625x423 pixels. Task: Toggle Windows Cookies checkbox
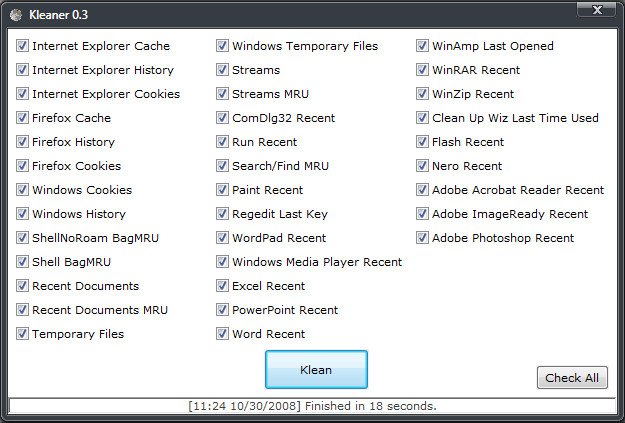tap(22, 189)
